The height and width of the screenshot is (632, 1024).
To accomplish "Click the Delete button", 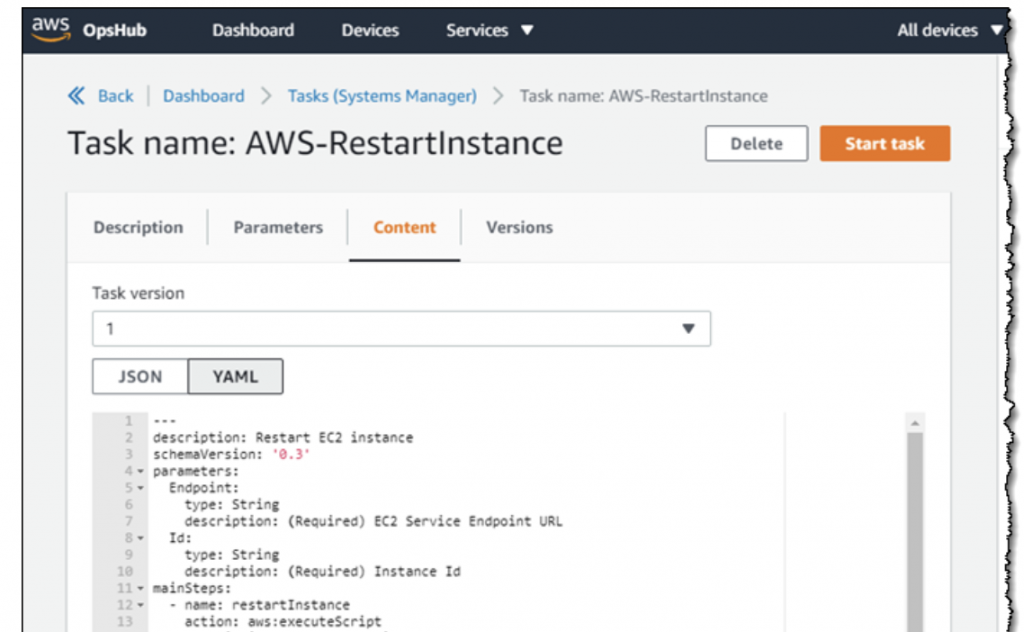I will [756, 144].
